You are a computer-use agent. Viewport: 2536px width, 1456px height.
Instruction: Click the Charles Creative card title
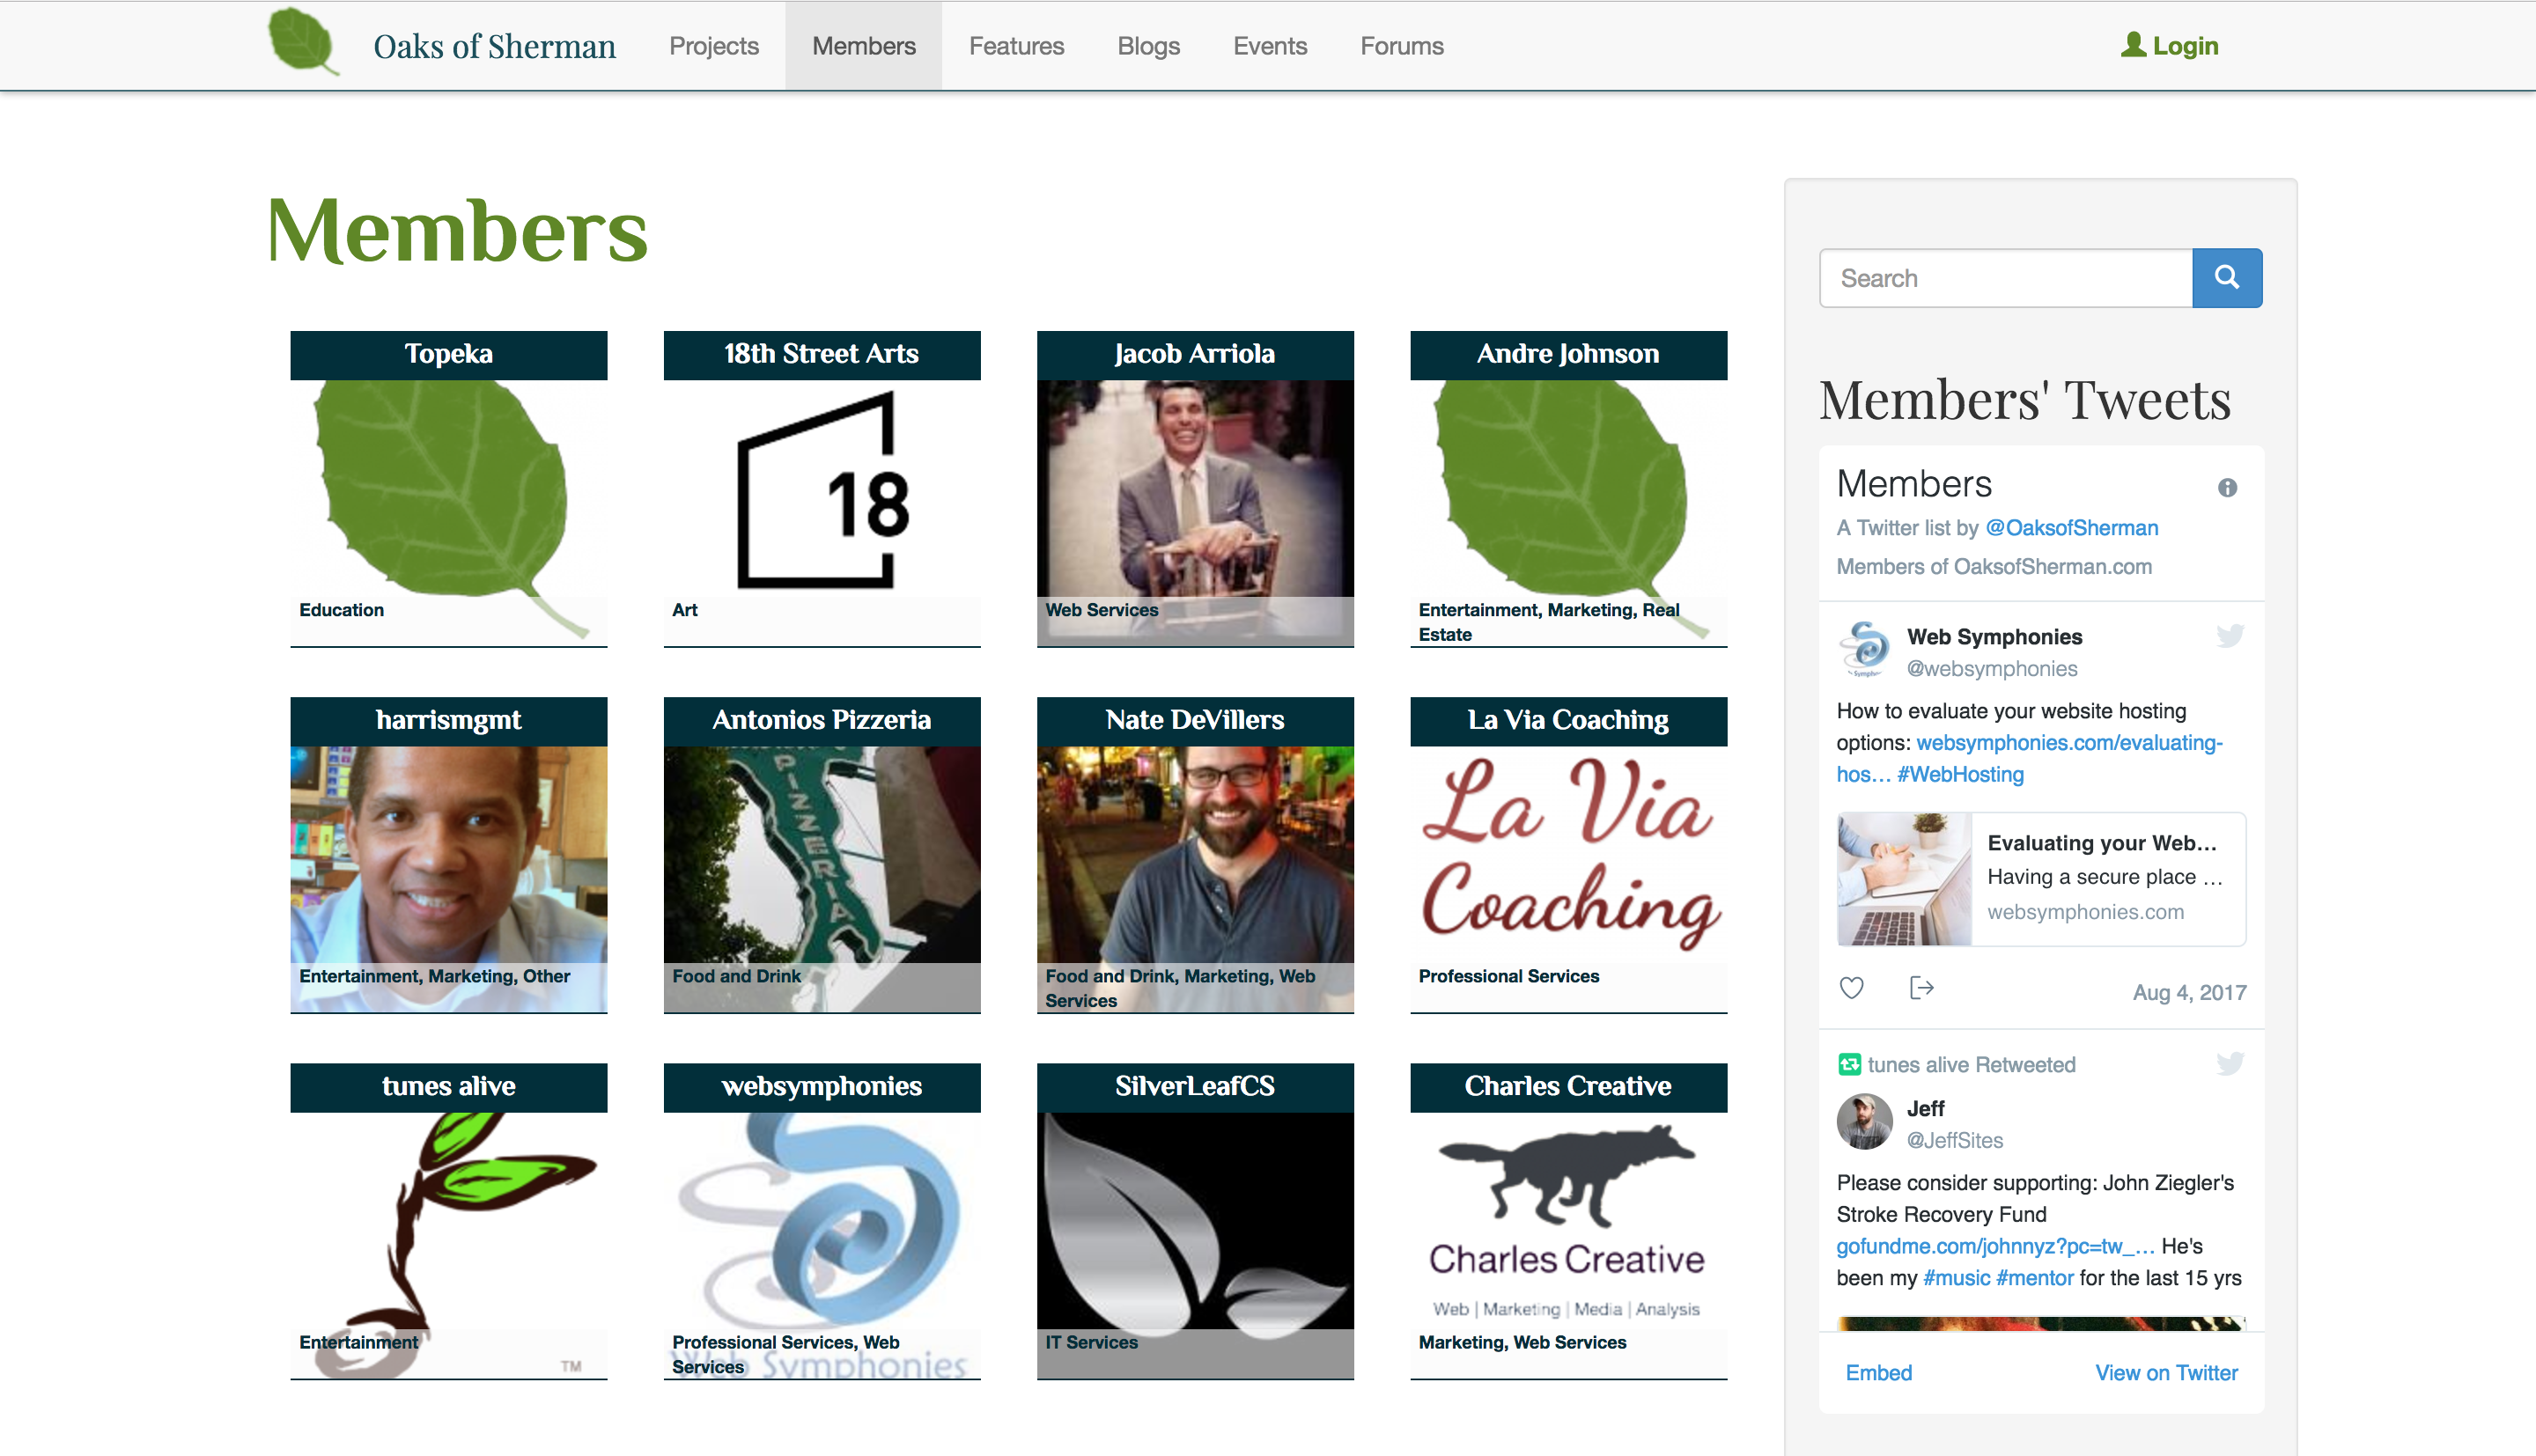[1568, 1086]
